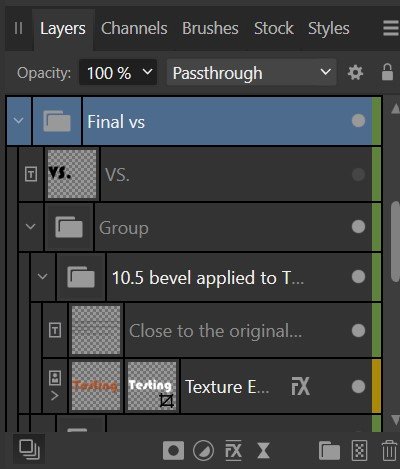Collapse the 10.5 bevel applied group
The height and width of the screenshot is (469, 400).
42,276
